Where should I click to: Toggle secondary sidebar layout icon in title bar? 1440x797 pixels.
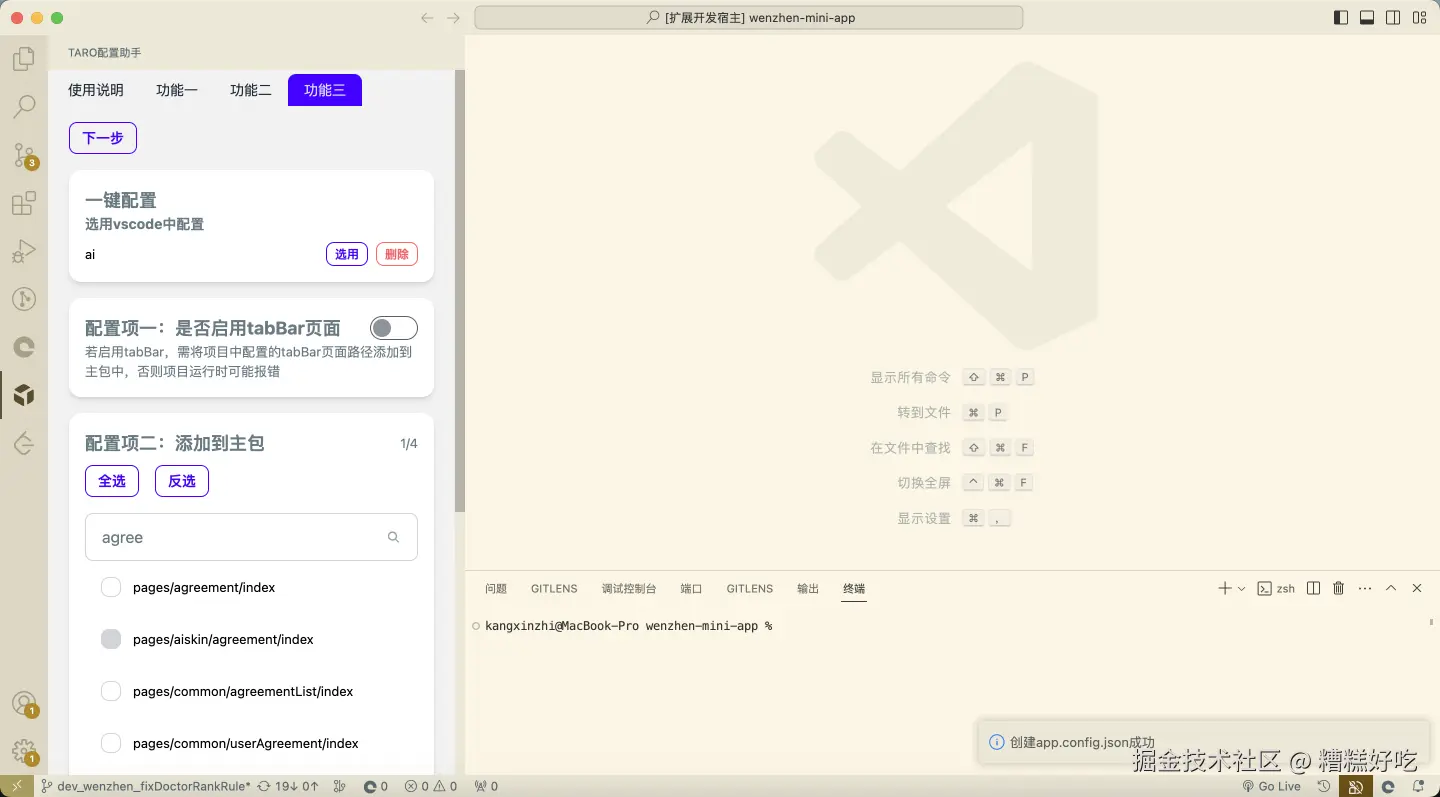coord(1393,18)
